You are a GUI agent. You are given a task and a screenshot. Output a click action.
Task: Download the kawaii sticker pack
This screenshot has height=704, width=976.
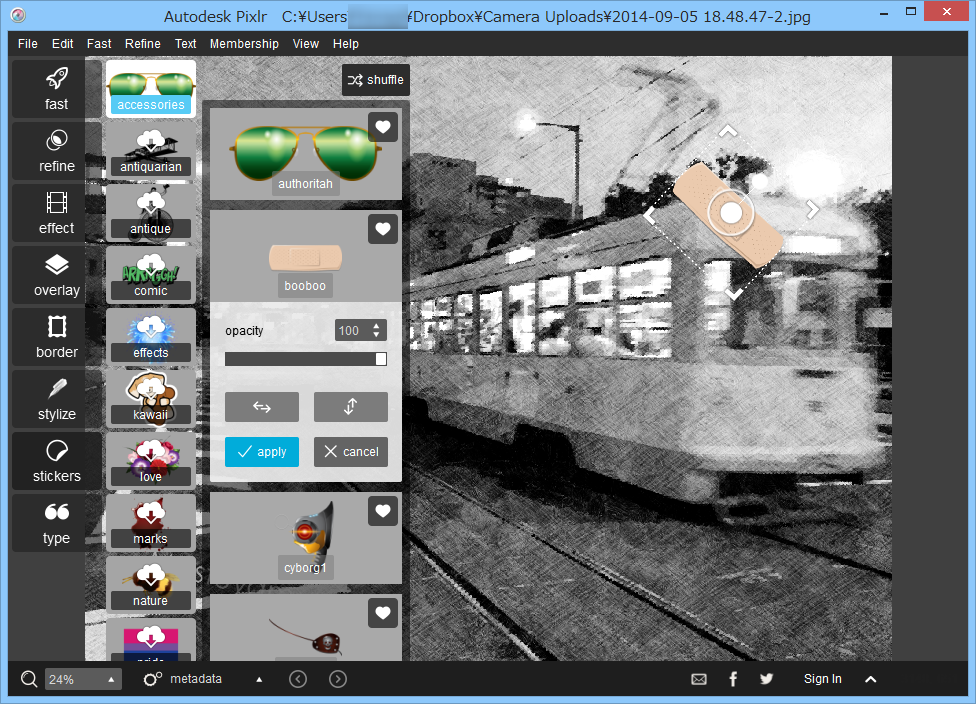(x=151, y=399)
